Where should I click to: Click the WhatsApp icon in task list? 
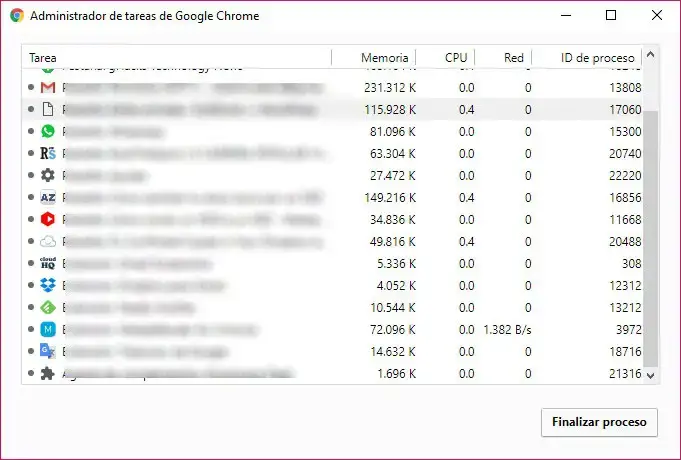(48, 131)
